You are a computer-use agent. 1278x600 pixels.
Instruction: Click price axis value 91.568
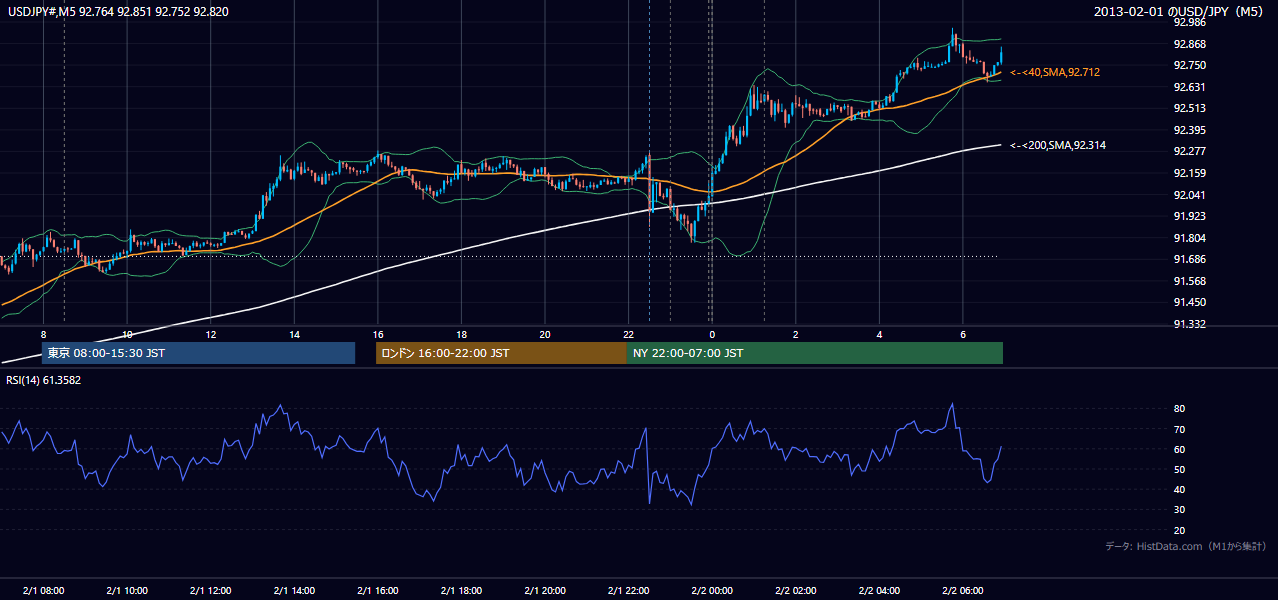[x=1189, y=281]
